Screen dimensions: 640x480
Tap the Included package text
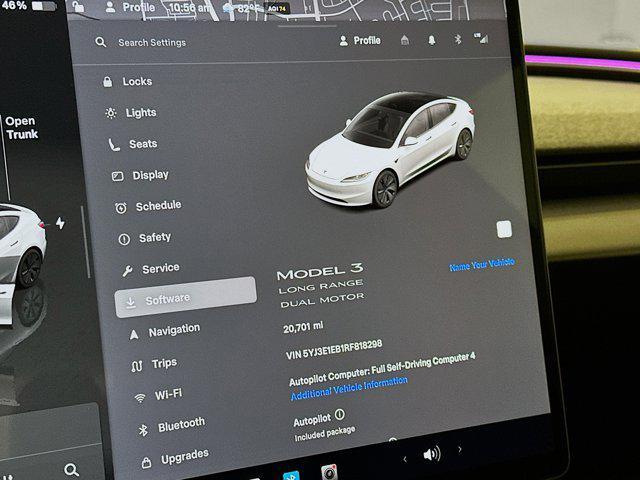(x=325, y=434)
